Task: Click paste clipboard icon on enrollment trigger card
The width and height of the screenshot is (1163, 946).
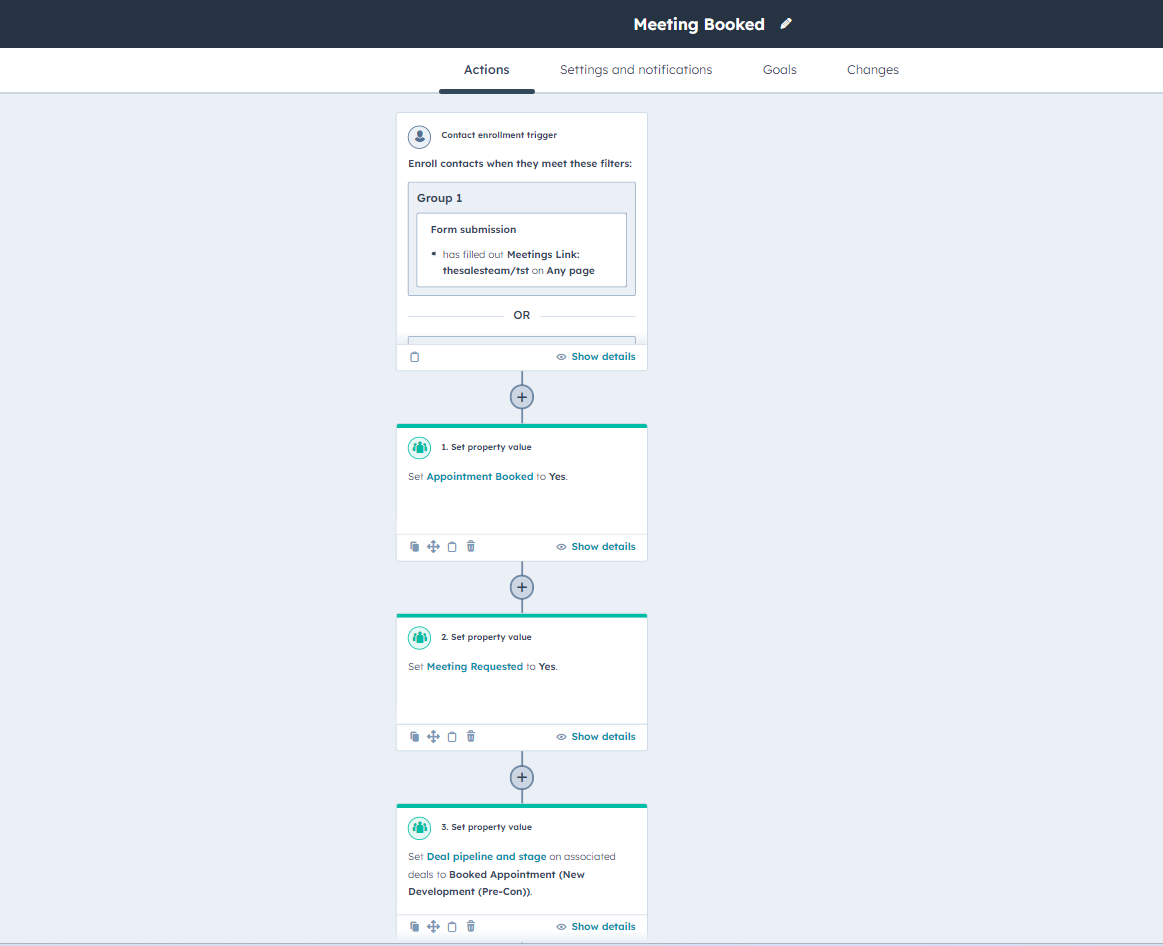Action: click(x=415, y=357)
